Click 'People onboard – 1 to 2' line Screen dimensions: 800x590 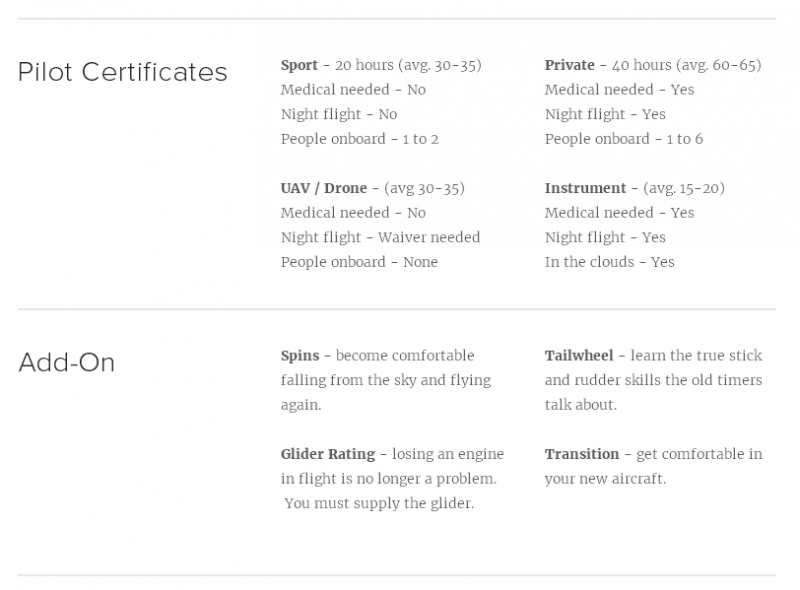pyautogui.click(x=360, y=139)
